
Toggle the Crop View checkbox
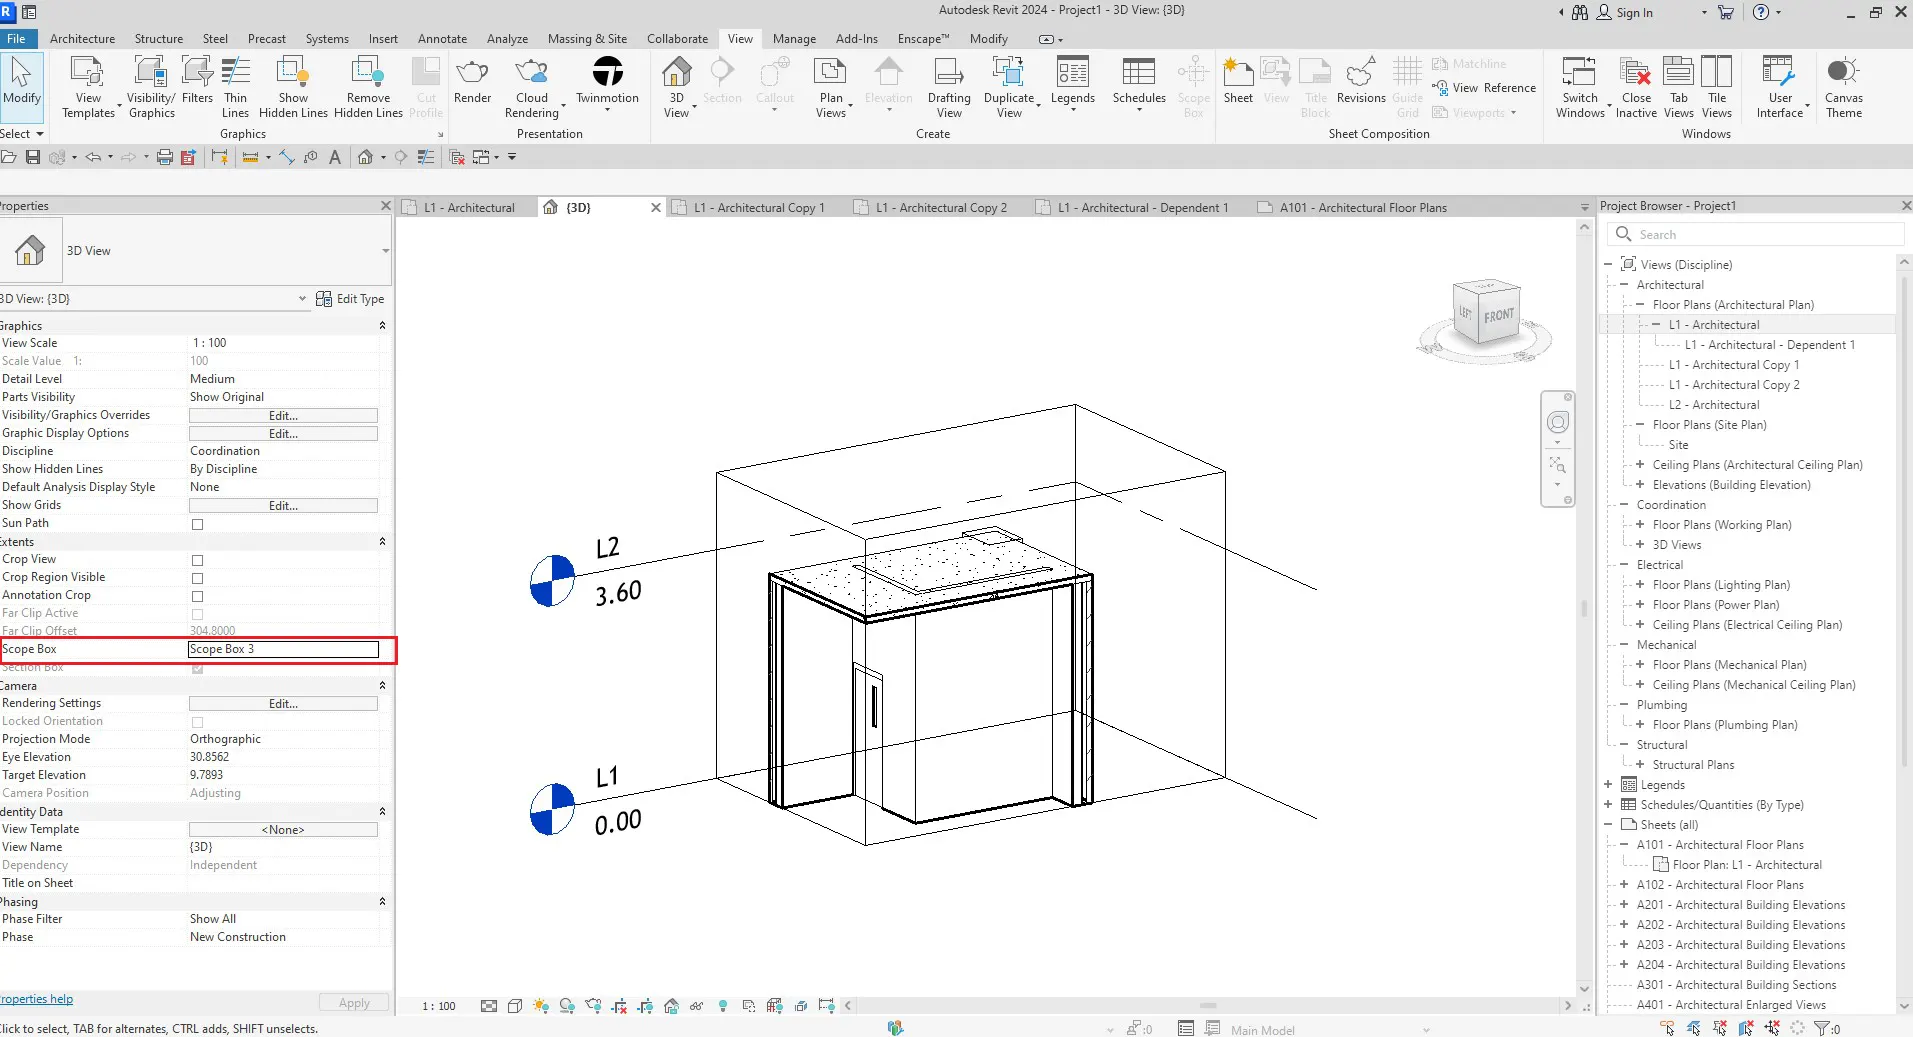(x=197, y=560)
